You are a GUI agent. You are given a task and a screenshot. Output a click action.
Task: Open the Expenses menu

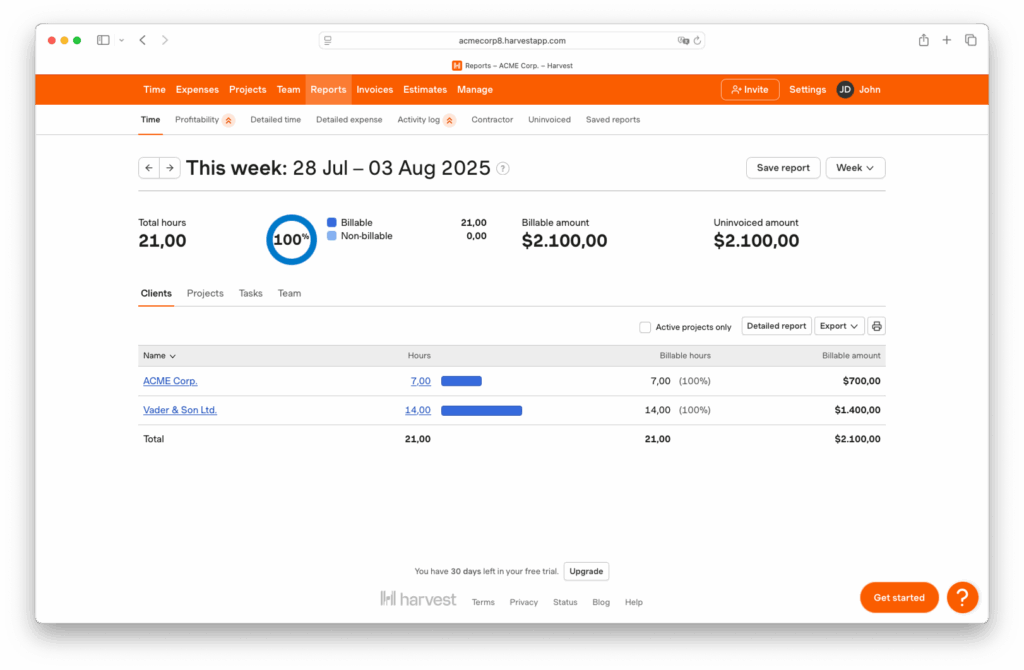[x=197, y=89]
